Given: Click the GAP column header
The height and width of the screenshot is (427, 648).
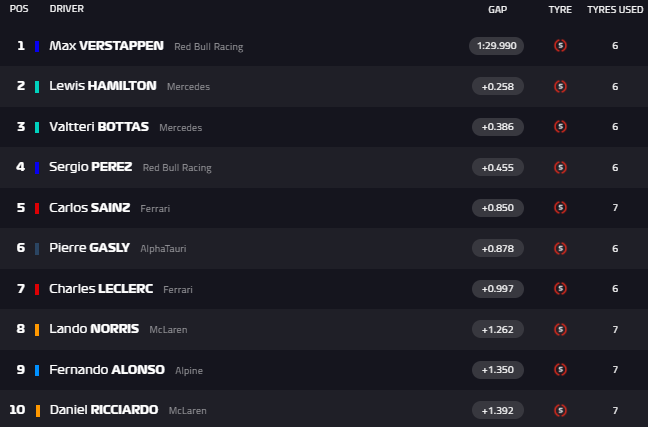Looking at the screenshot, I should click(x=497, y=9).
